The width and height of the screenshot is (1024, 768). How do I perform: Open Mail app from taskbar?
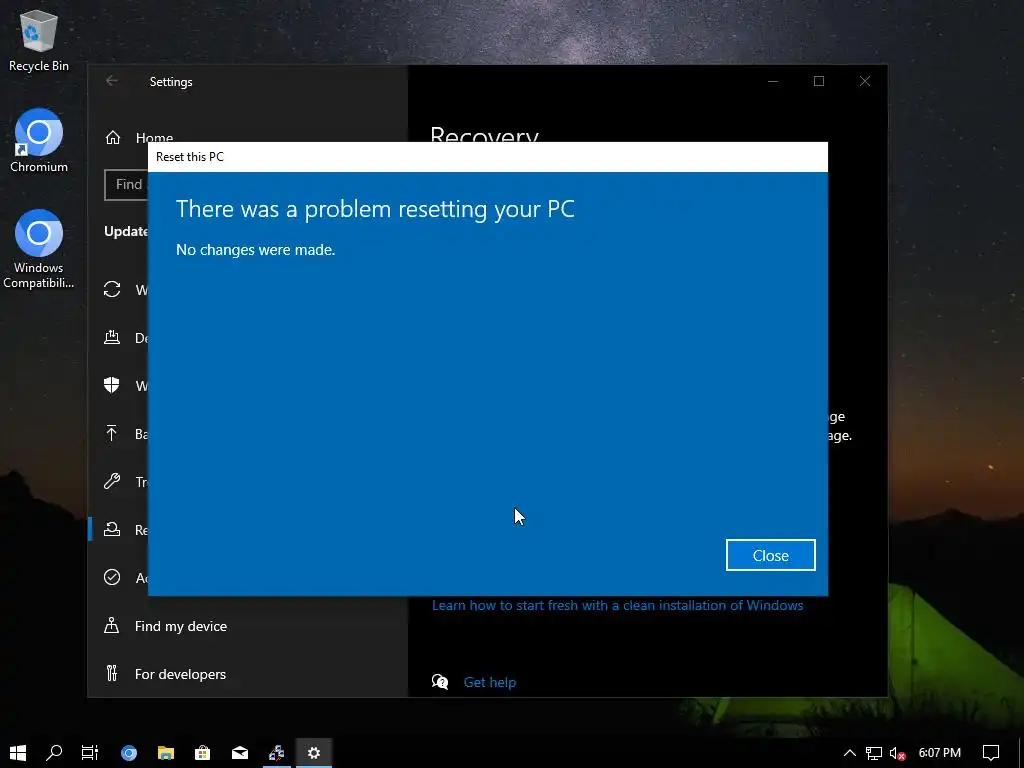coord(240,753)
